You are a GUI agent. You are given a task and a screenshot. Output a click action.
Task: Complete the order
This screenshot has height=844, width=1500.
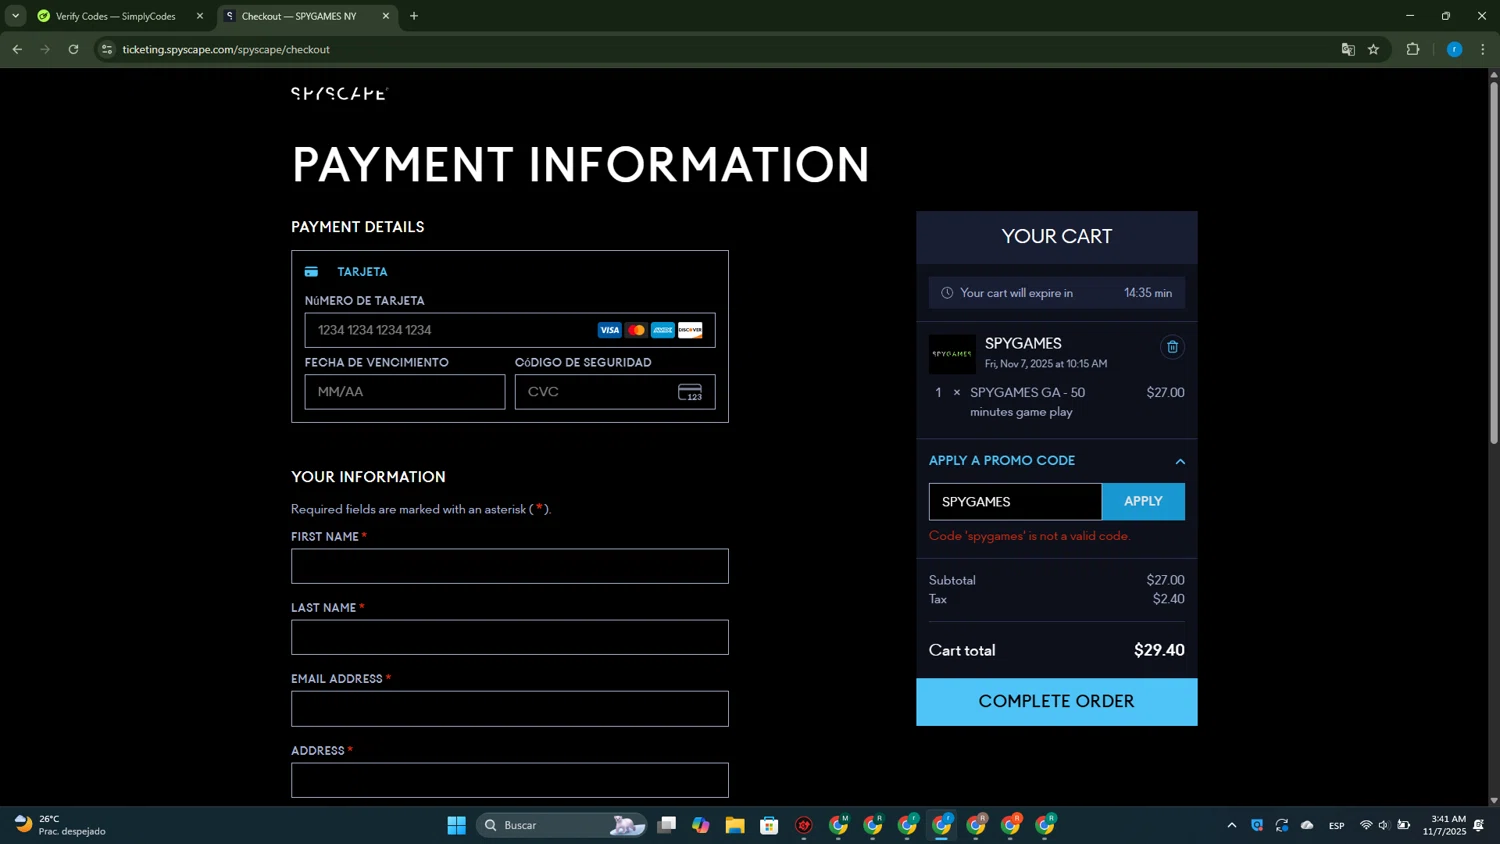tap(1056, 702)
